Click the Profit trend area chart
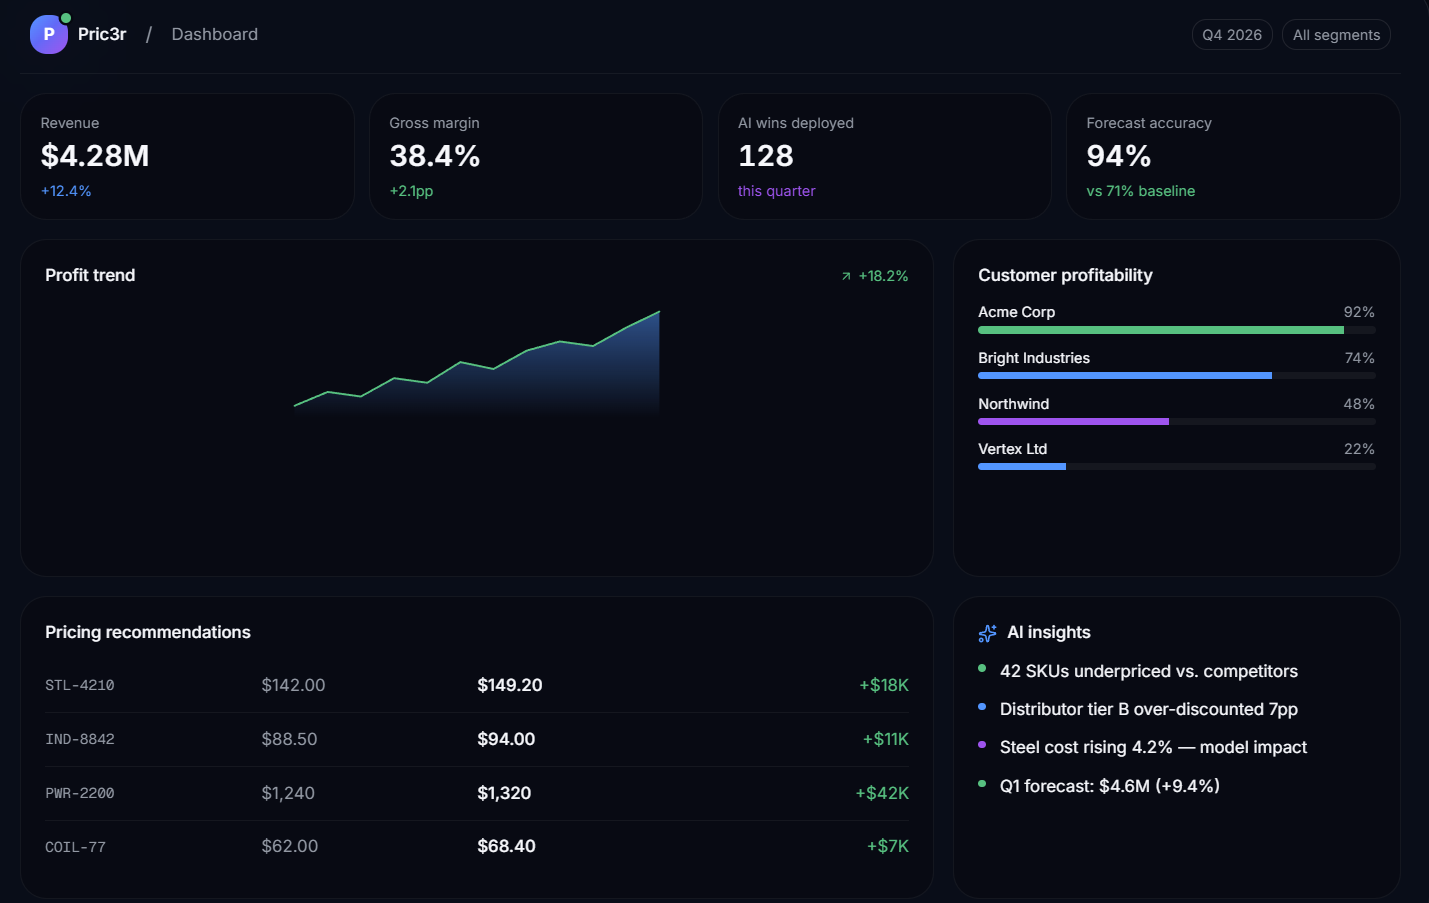1429x903 pixels. [477, 363]
